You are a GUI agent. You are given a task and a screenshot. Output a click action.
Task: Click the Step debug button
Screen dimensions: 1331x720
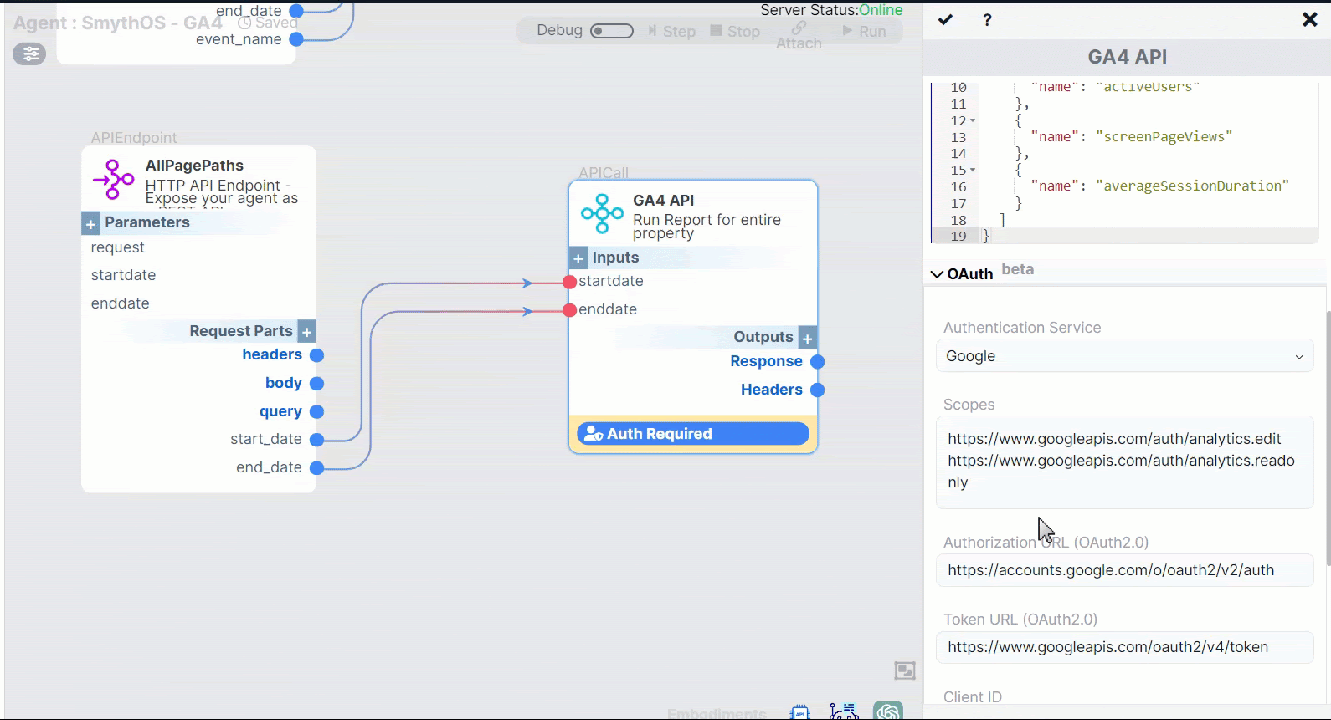pyautogui.click(x=671, y=31)
